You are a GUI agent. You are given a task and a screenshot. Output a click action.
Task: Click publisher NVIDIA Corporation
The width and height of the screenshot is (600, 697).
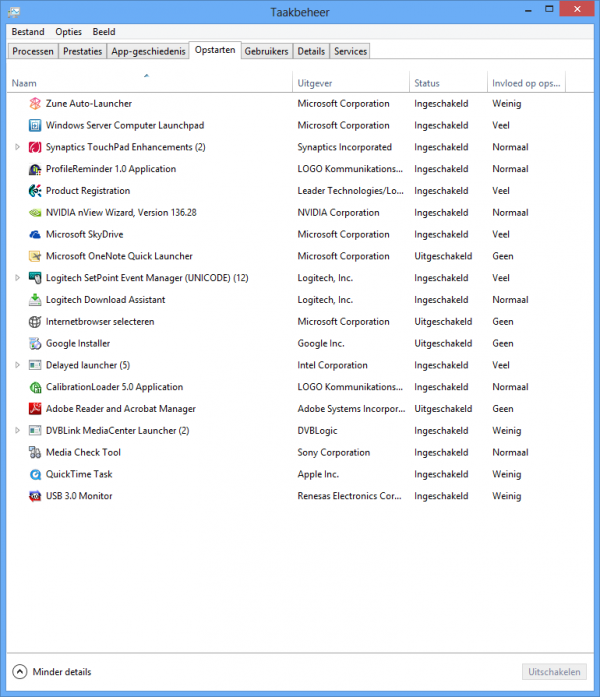coord(338,212)
